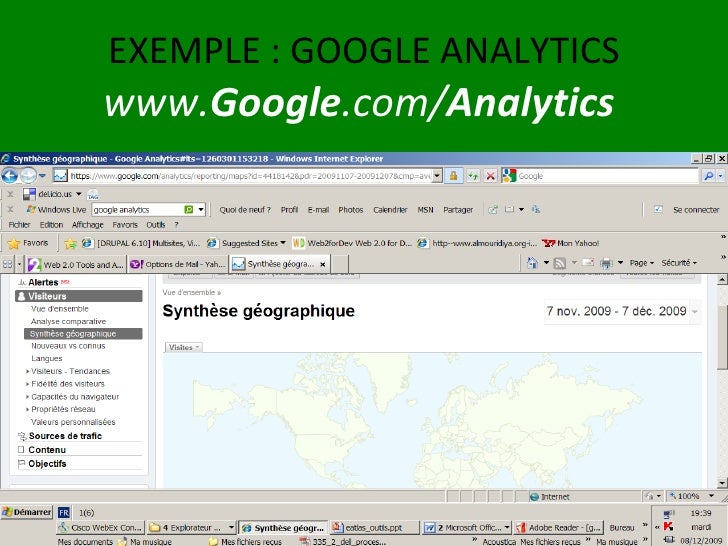728x546 pixels.
Task: Switch to Options de Mail - Yahoo tab
Action: 178,265
